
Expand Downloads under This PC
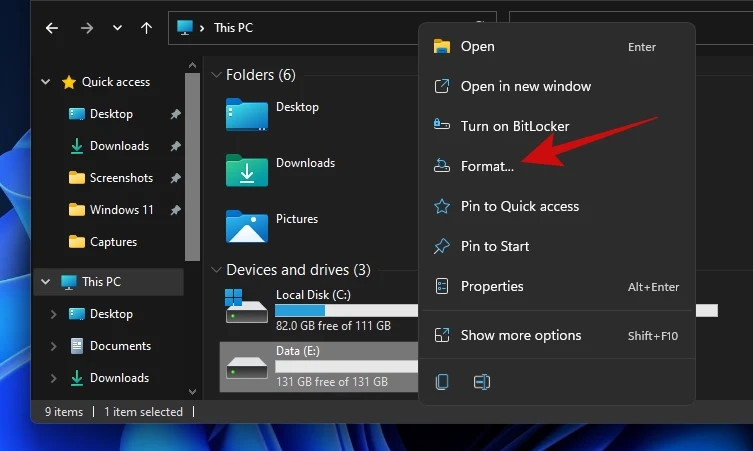coord(53,378)
